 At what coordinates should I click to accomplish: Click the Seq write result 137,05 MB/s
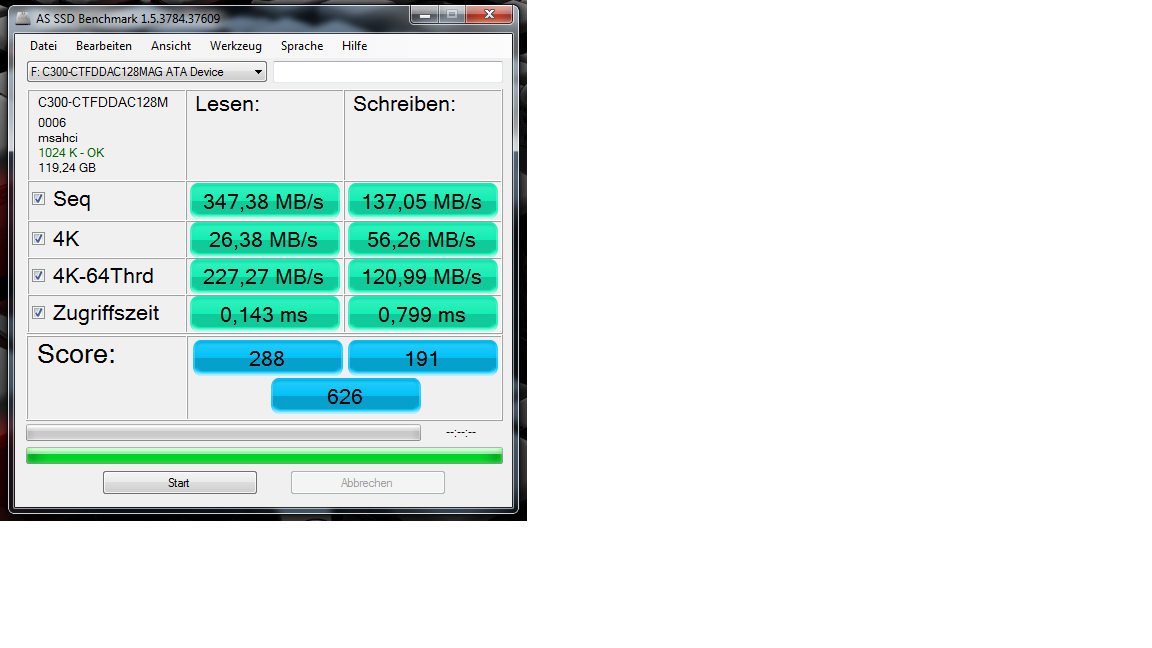[x=422, y=201]
